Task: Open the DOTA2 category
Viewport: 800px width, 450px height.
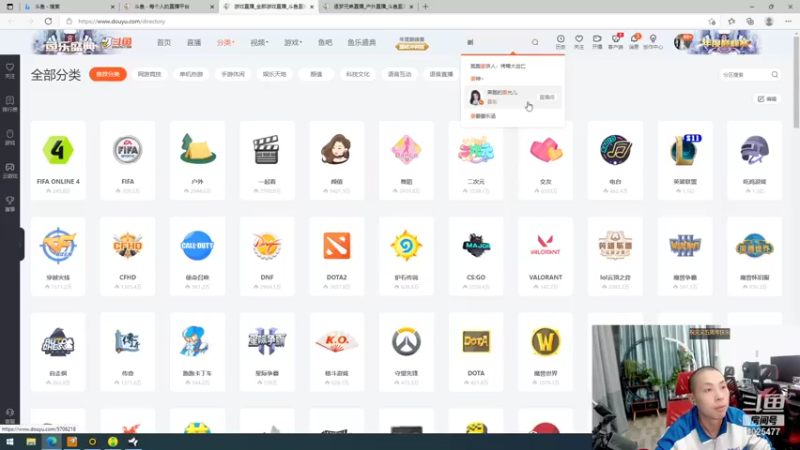Action: click(x=337, y=256)
